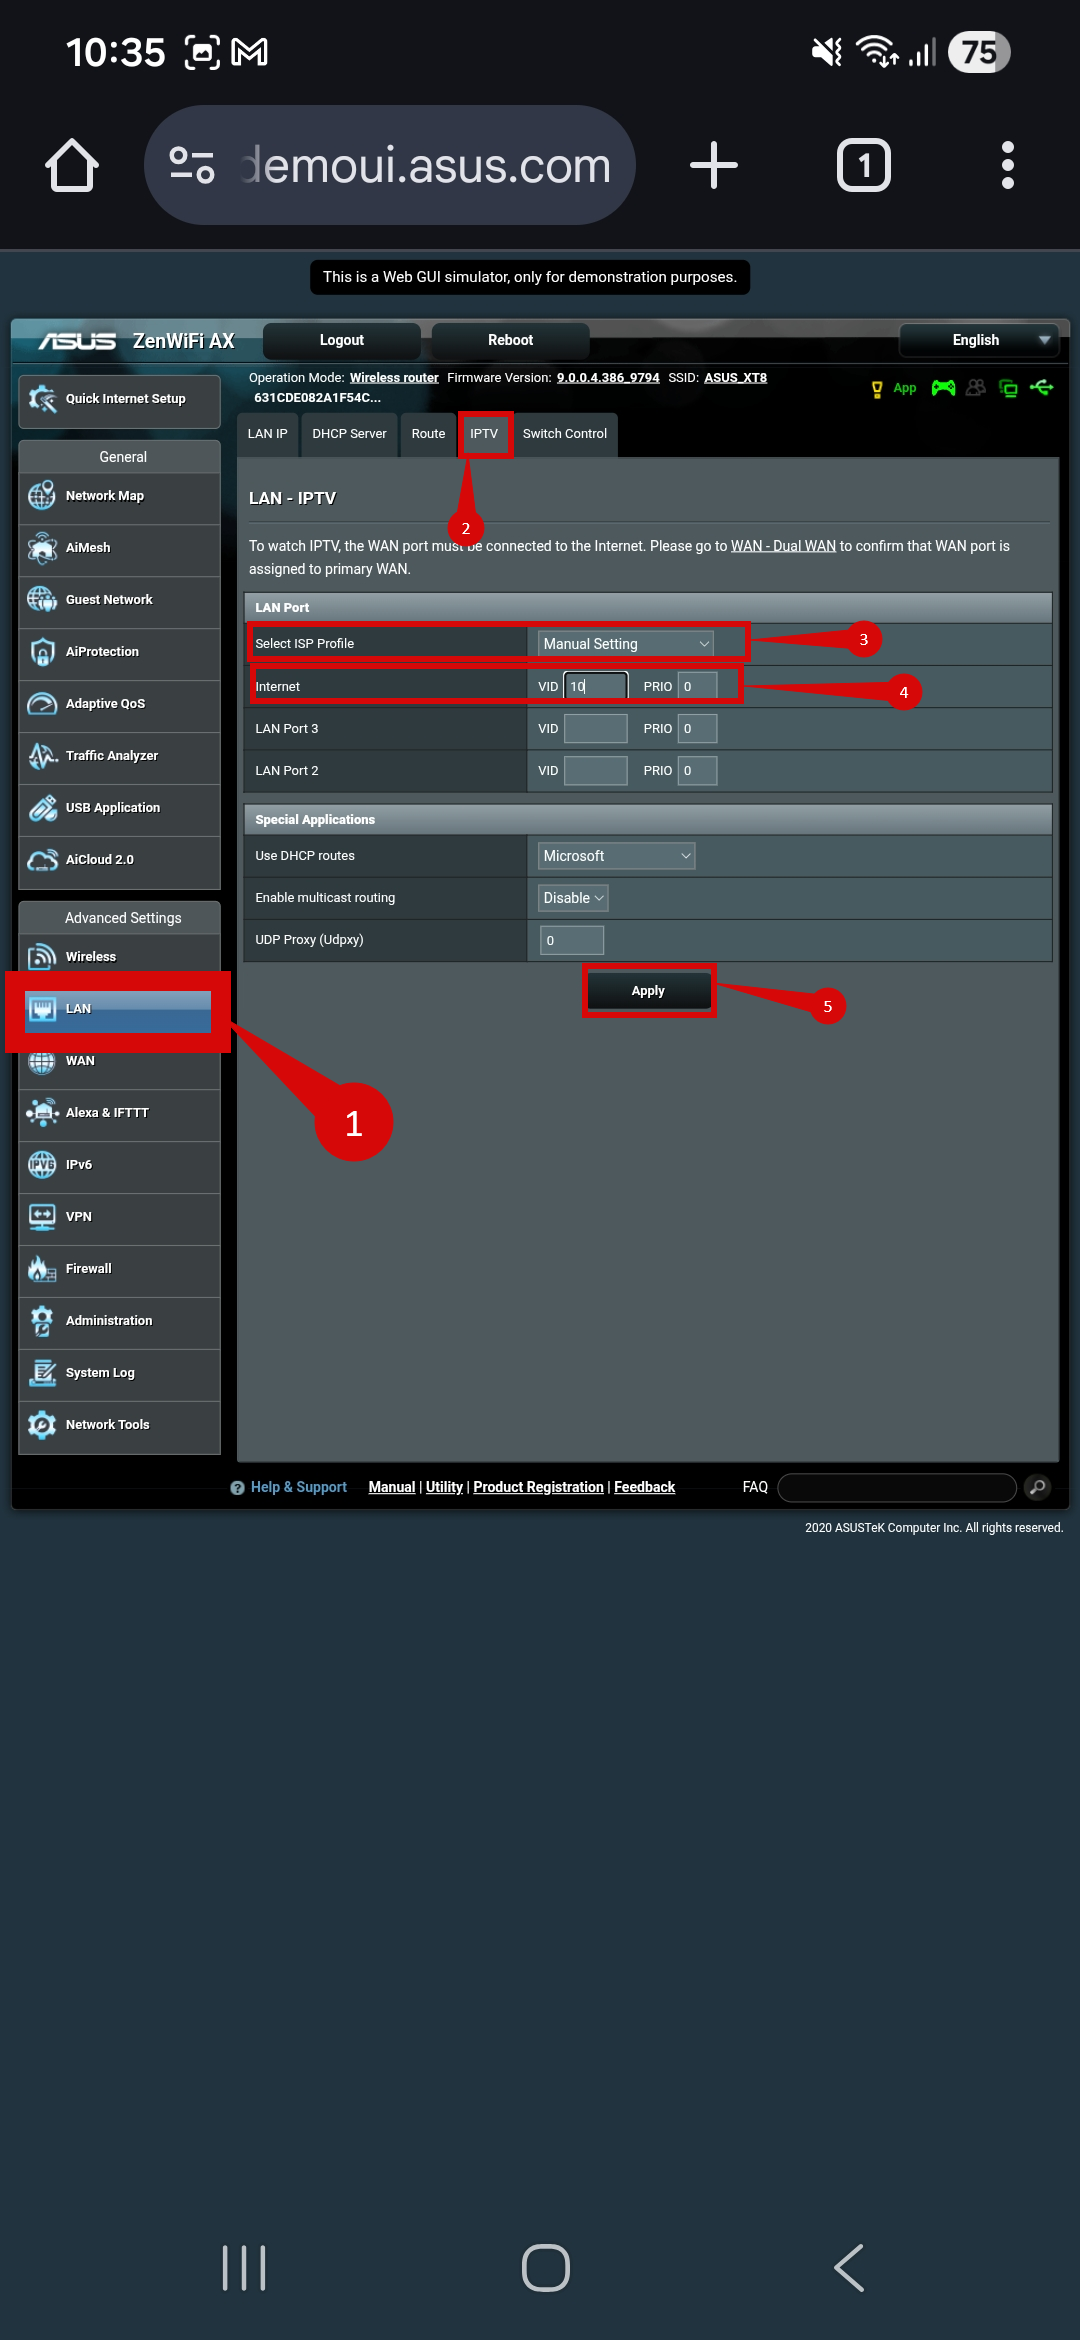1080x2340 pixels.
Task: Open Network Tools icon
Action: (x=42, y=1425)
